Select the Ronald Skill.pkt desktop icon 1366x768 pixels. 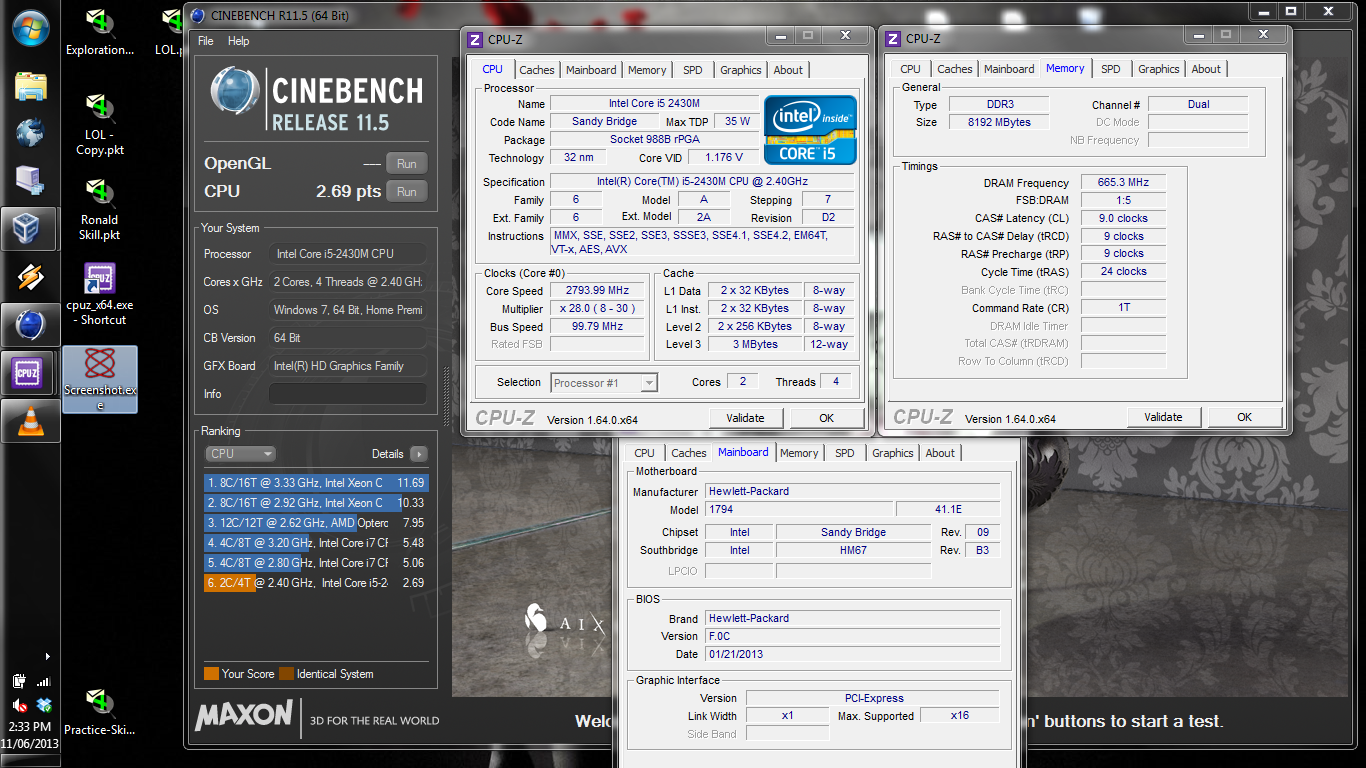click(99, 210)
